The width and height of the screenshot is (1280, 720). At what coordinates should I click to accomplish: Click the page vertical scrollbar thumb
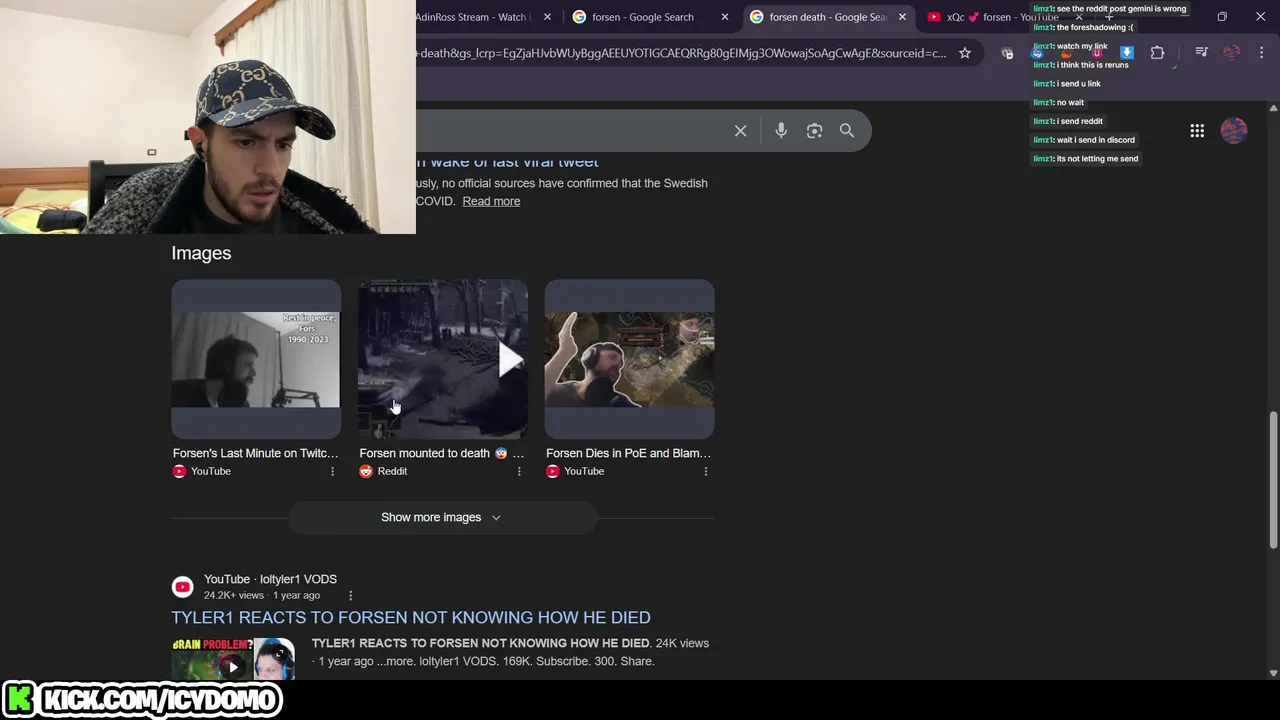1273,480
